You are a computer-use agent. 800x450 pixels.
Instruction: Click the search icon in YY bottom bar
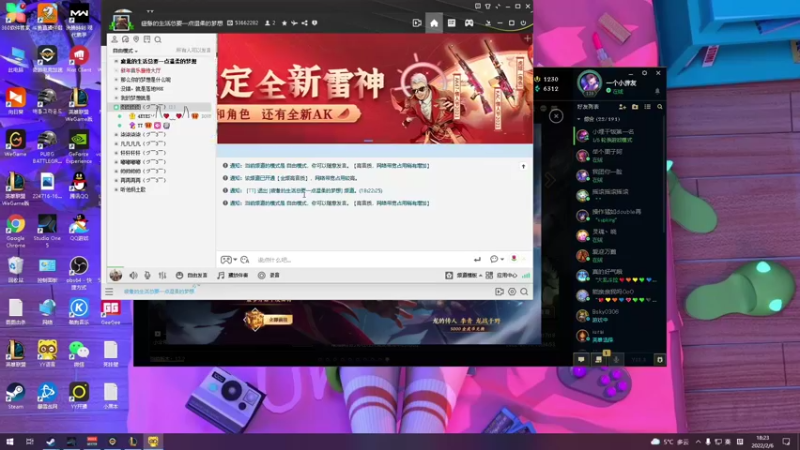pos(524,292)
